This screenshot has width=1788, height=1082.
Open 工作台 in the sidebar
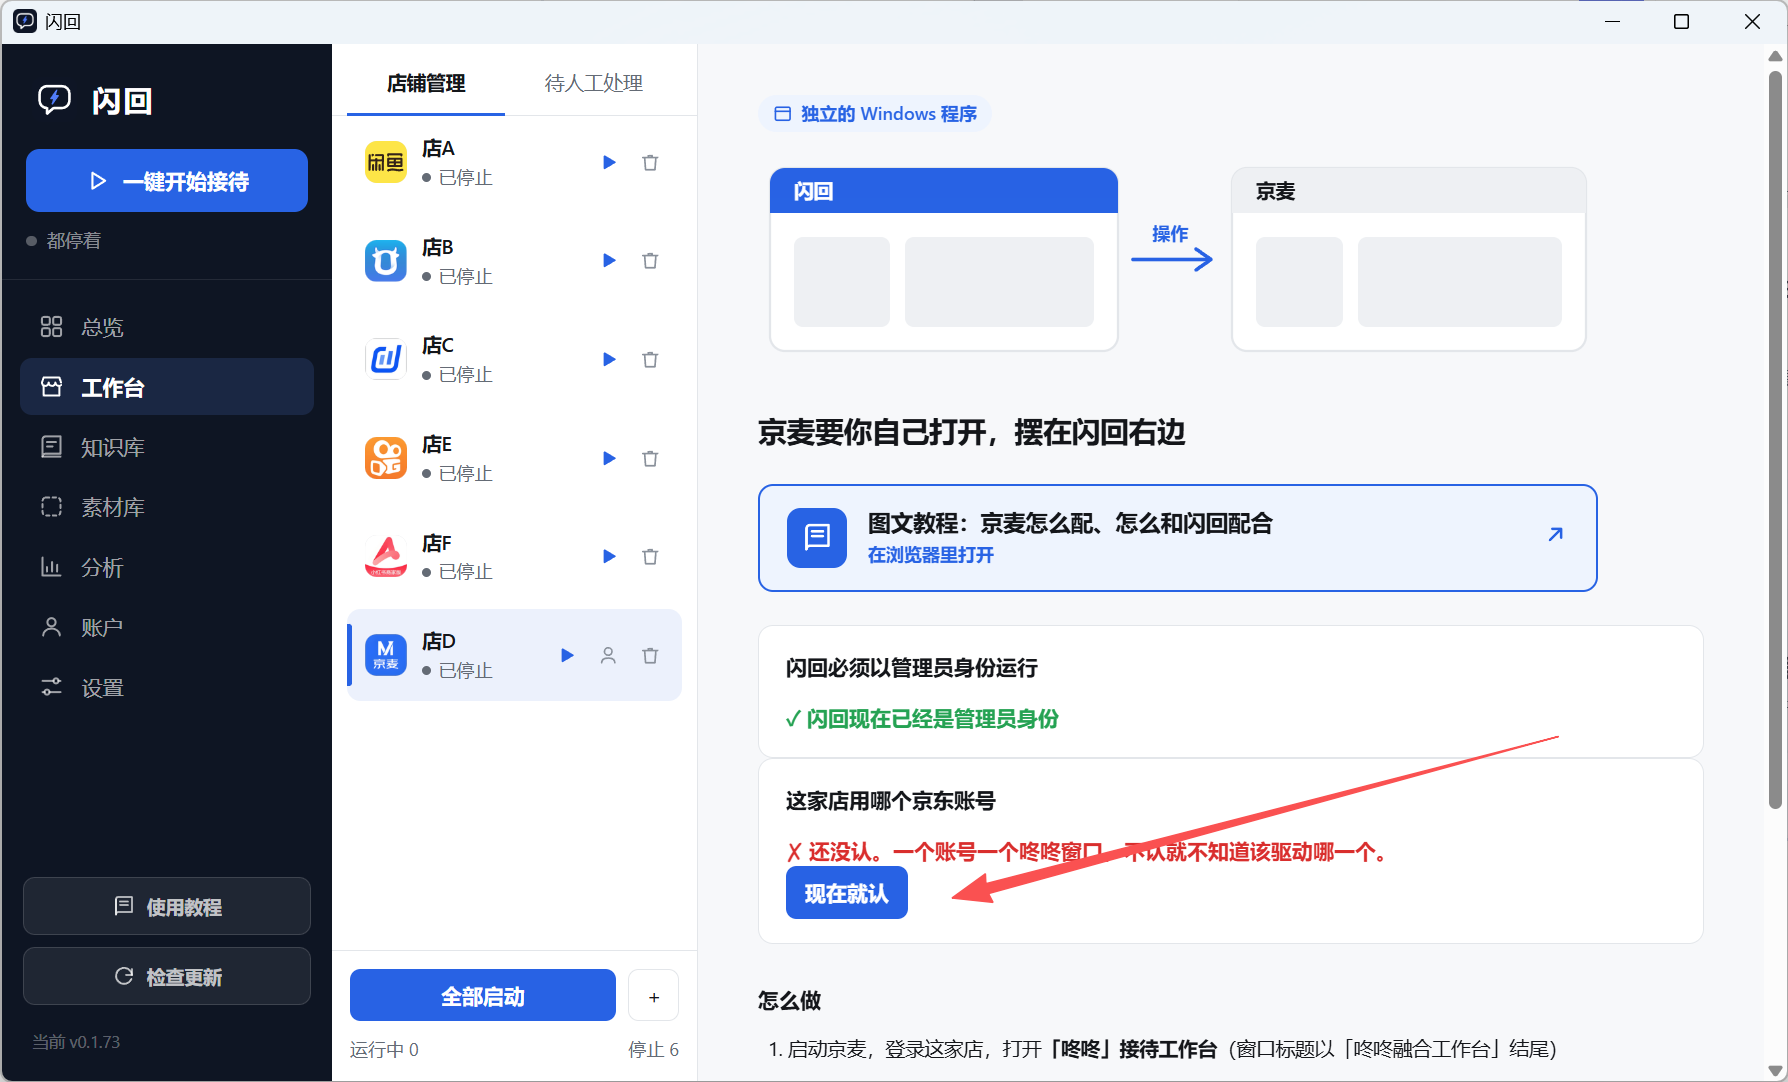(167, 387)
